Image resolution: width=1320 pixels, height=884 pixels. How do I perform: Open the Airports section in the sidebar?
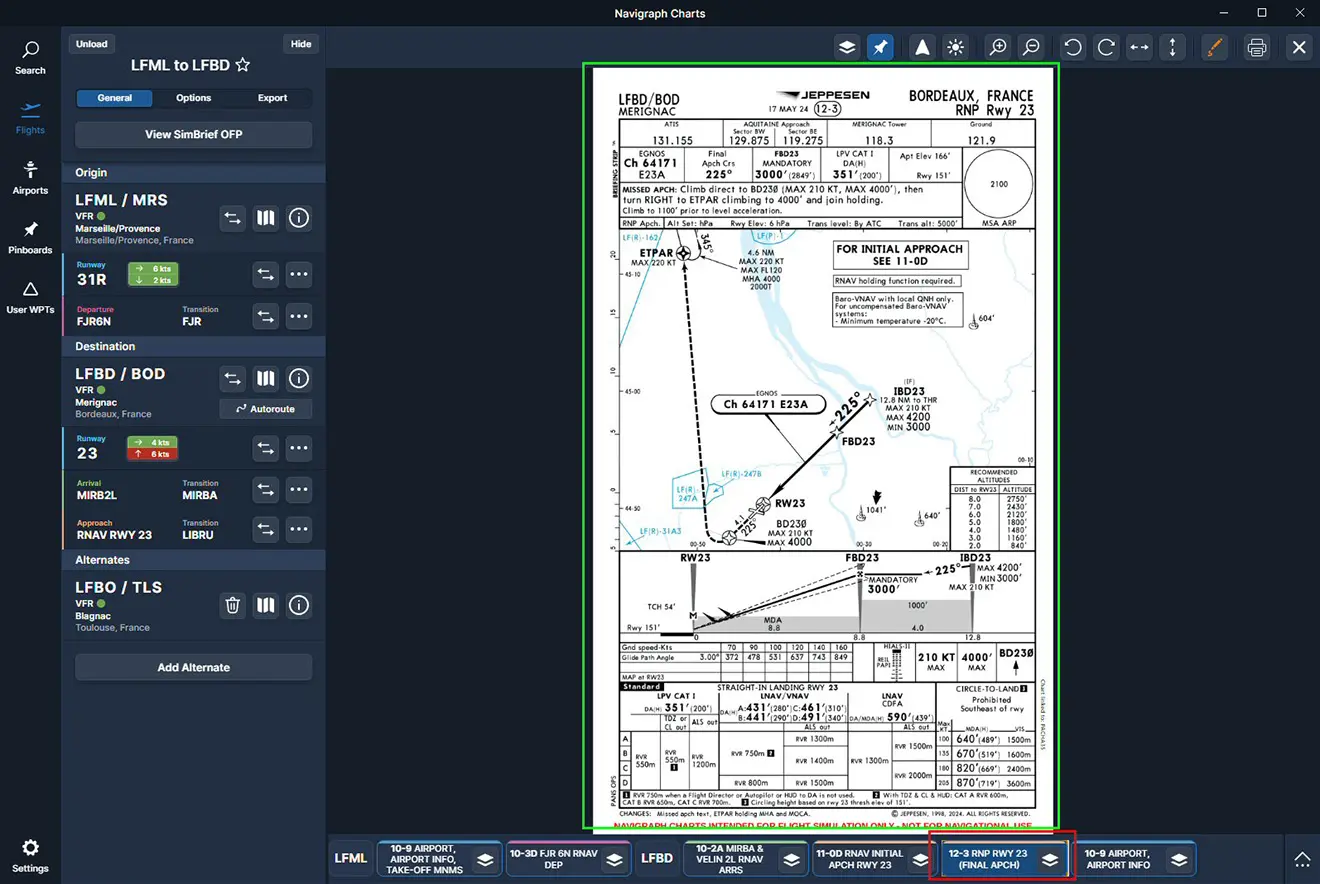coord(30,178)
